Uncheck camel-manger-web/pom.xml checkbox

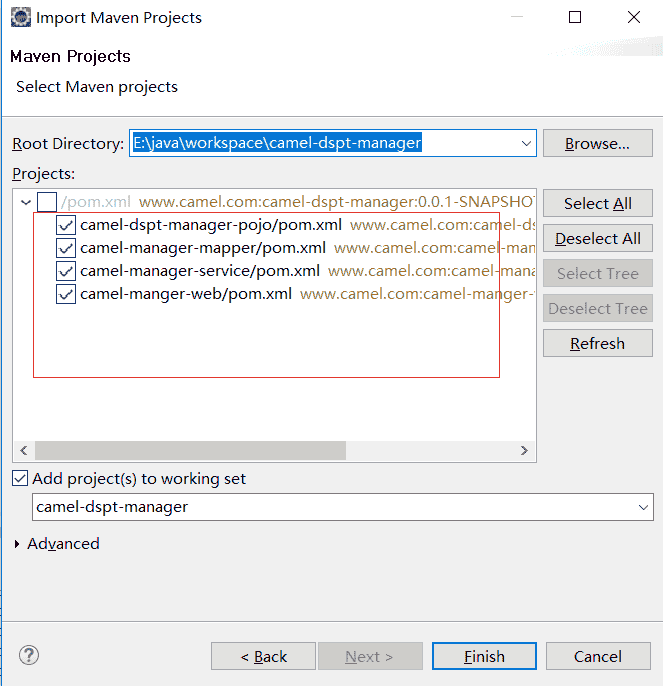click(66, 294)
